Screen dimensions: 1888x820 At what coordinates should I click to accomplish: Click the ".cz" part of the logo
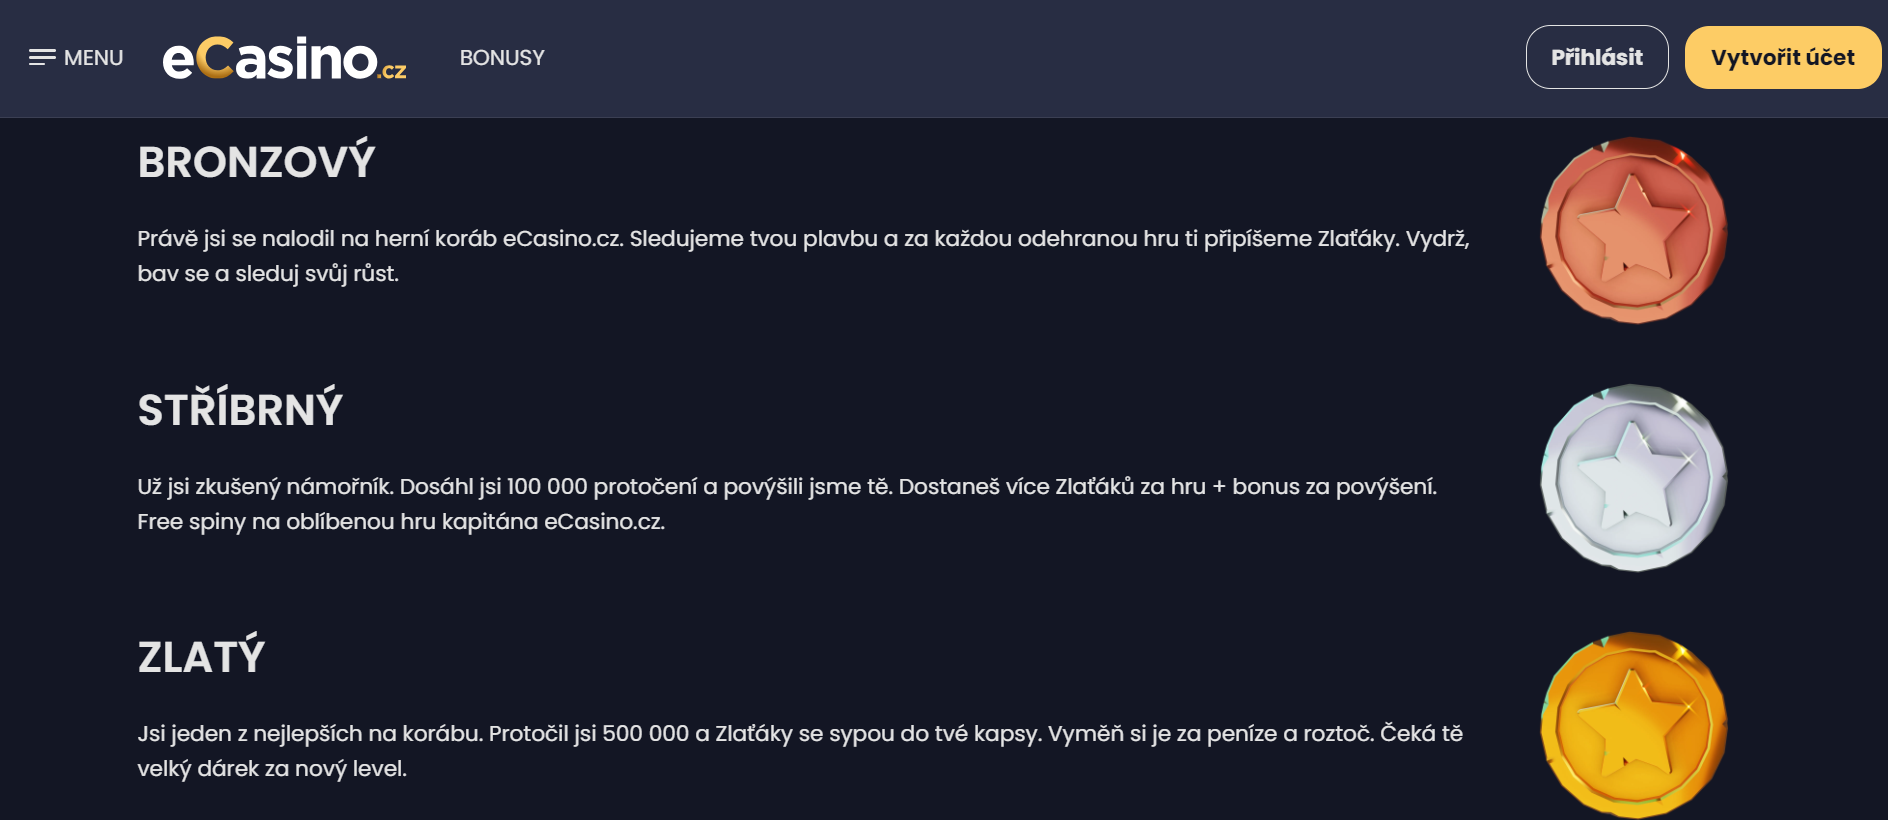tap(393, 70)
